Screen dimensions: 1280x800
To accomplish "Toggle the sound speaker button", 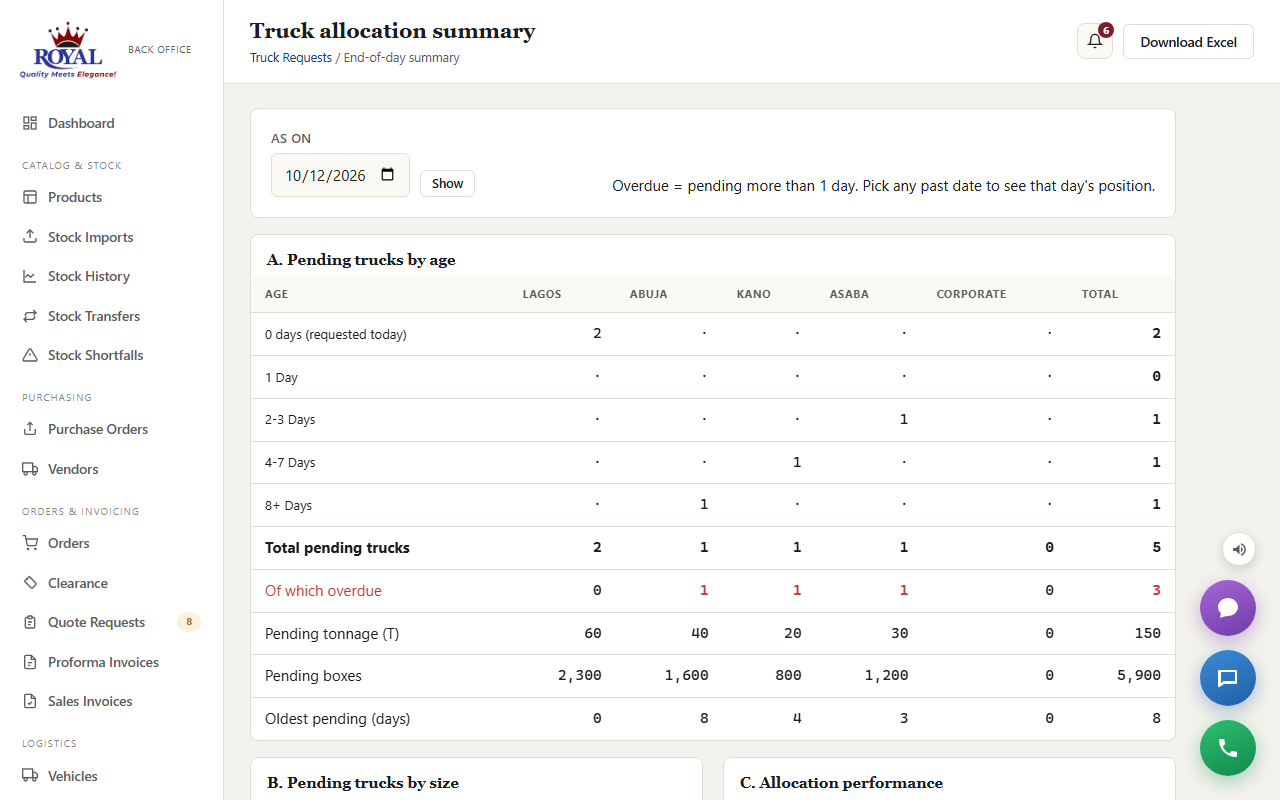I will point(1239,549).
